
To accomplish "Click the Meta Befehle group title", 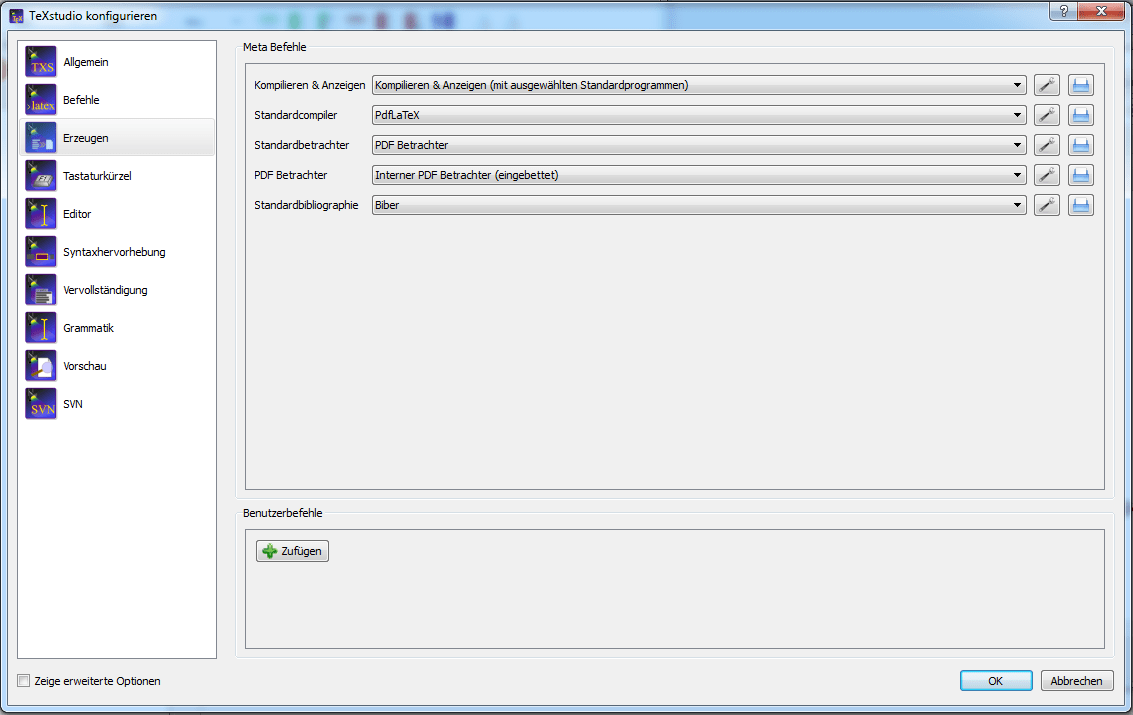I will pyautogui.click(x=275, y=47).
